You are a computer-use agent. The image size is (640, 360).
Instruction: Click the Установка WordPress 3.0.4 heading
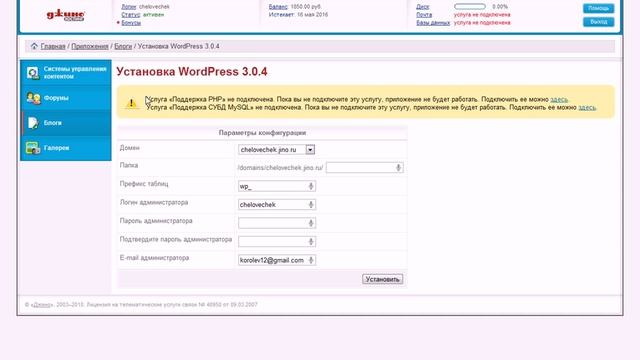[192, 71]
